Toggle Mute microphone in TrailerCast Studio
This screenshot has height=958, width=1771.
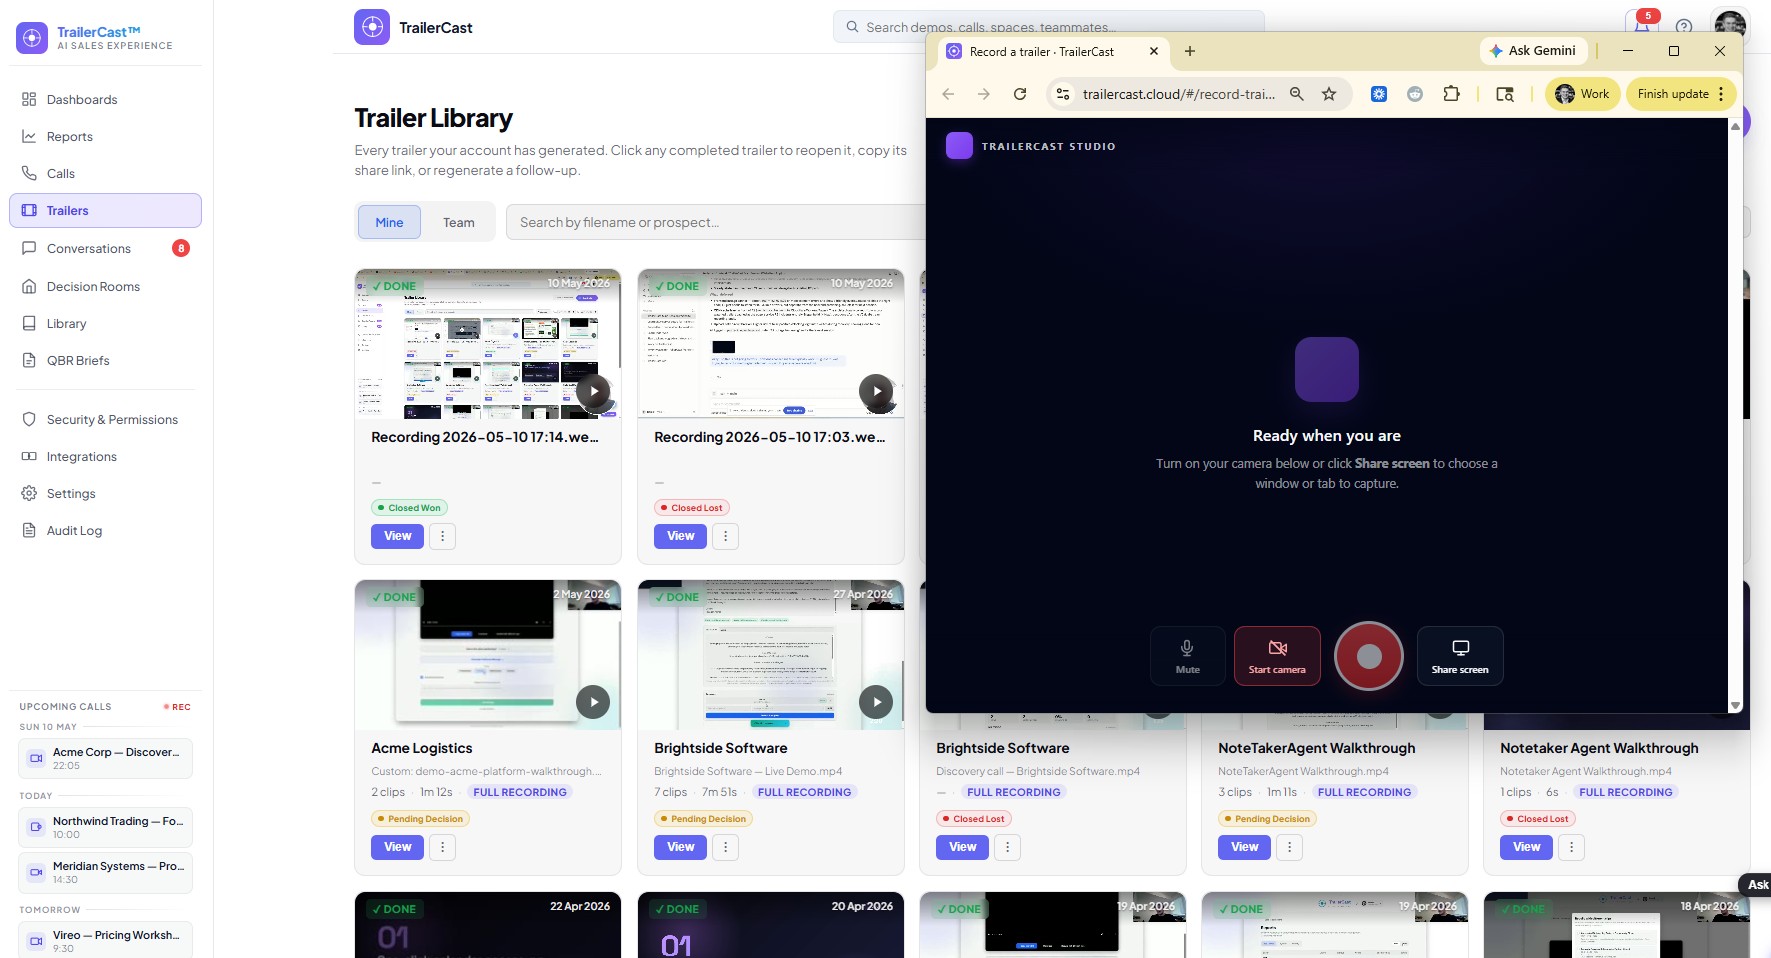(x=1188, y=656)
